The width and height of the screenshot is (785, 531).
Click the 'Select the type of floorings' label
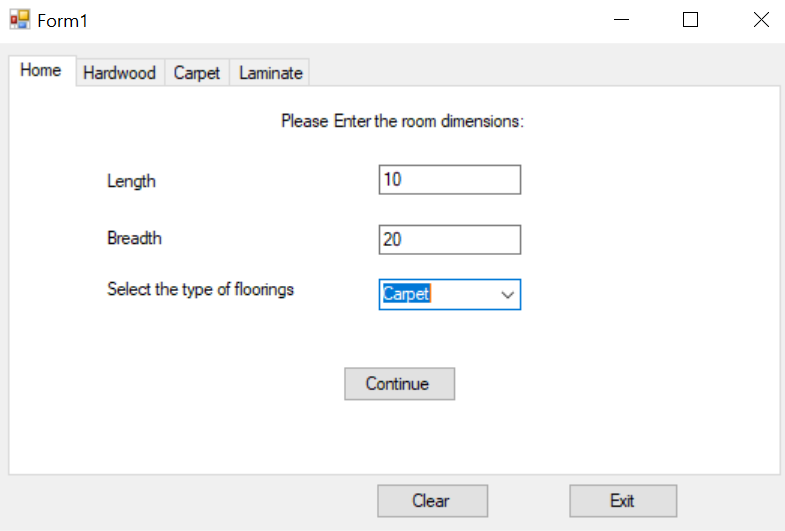200,290
